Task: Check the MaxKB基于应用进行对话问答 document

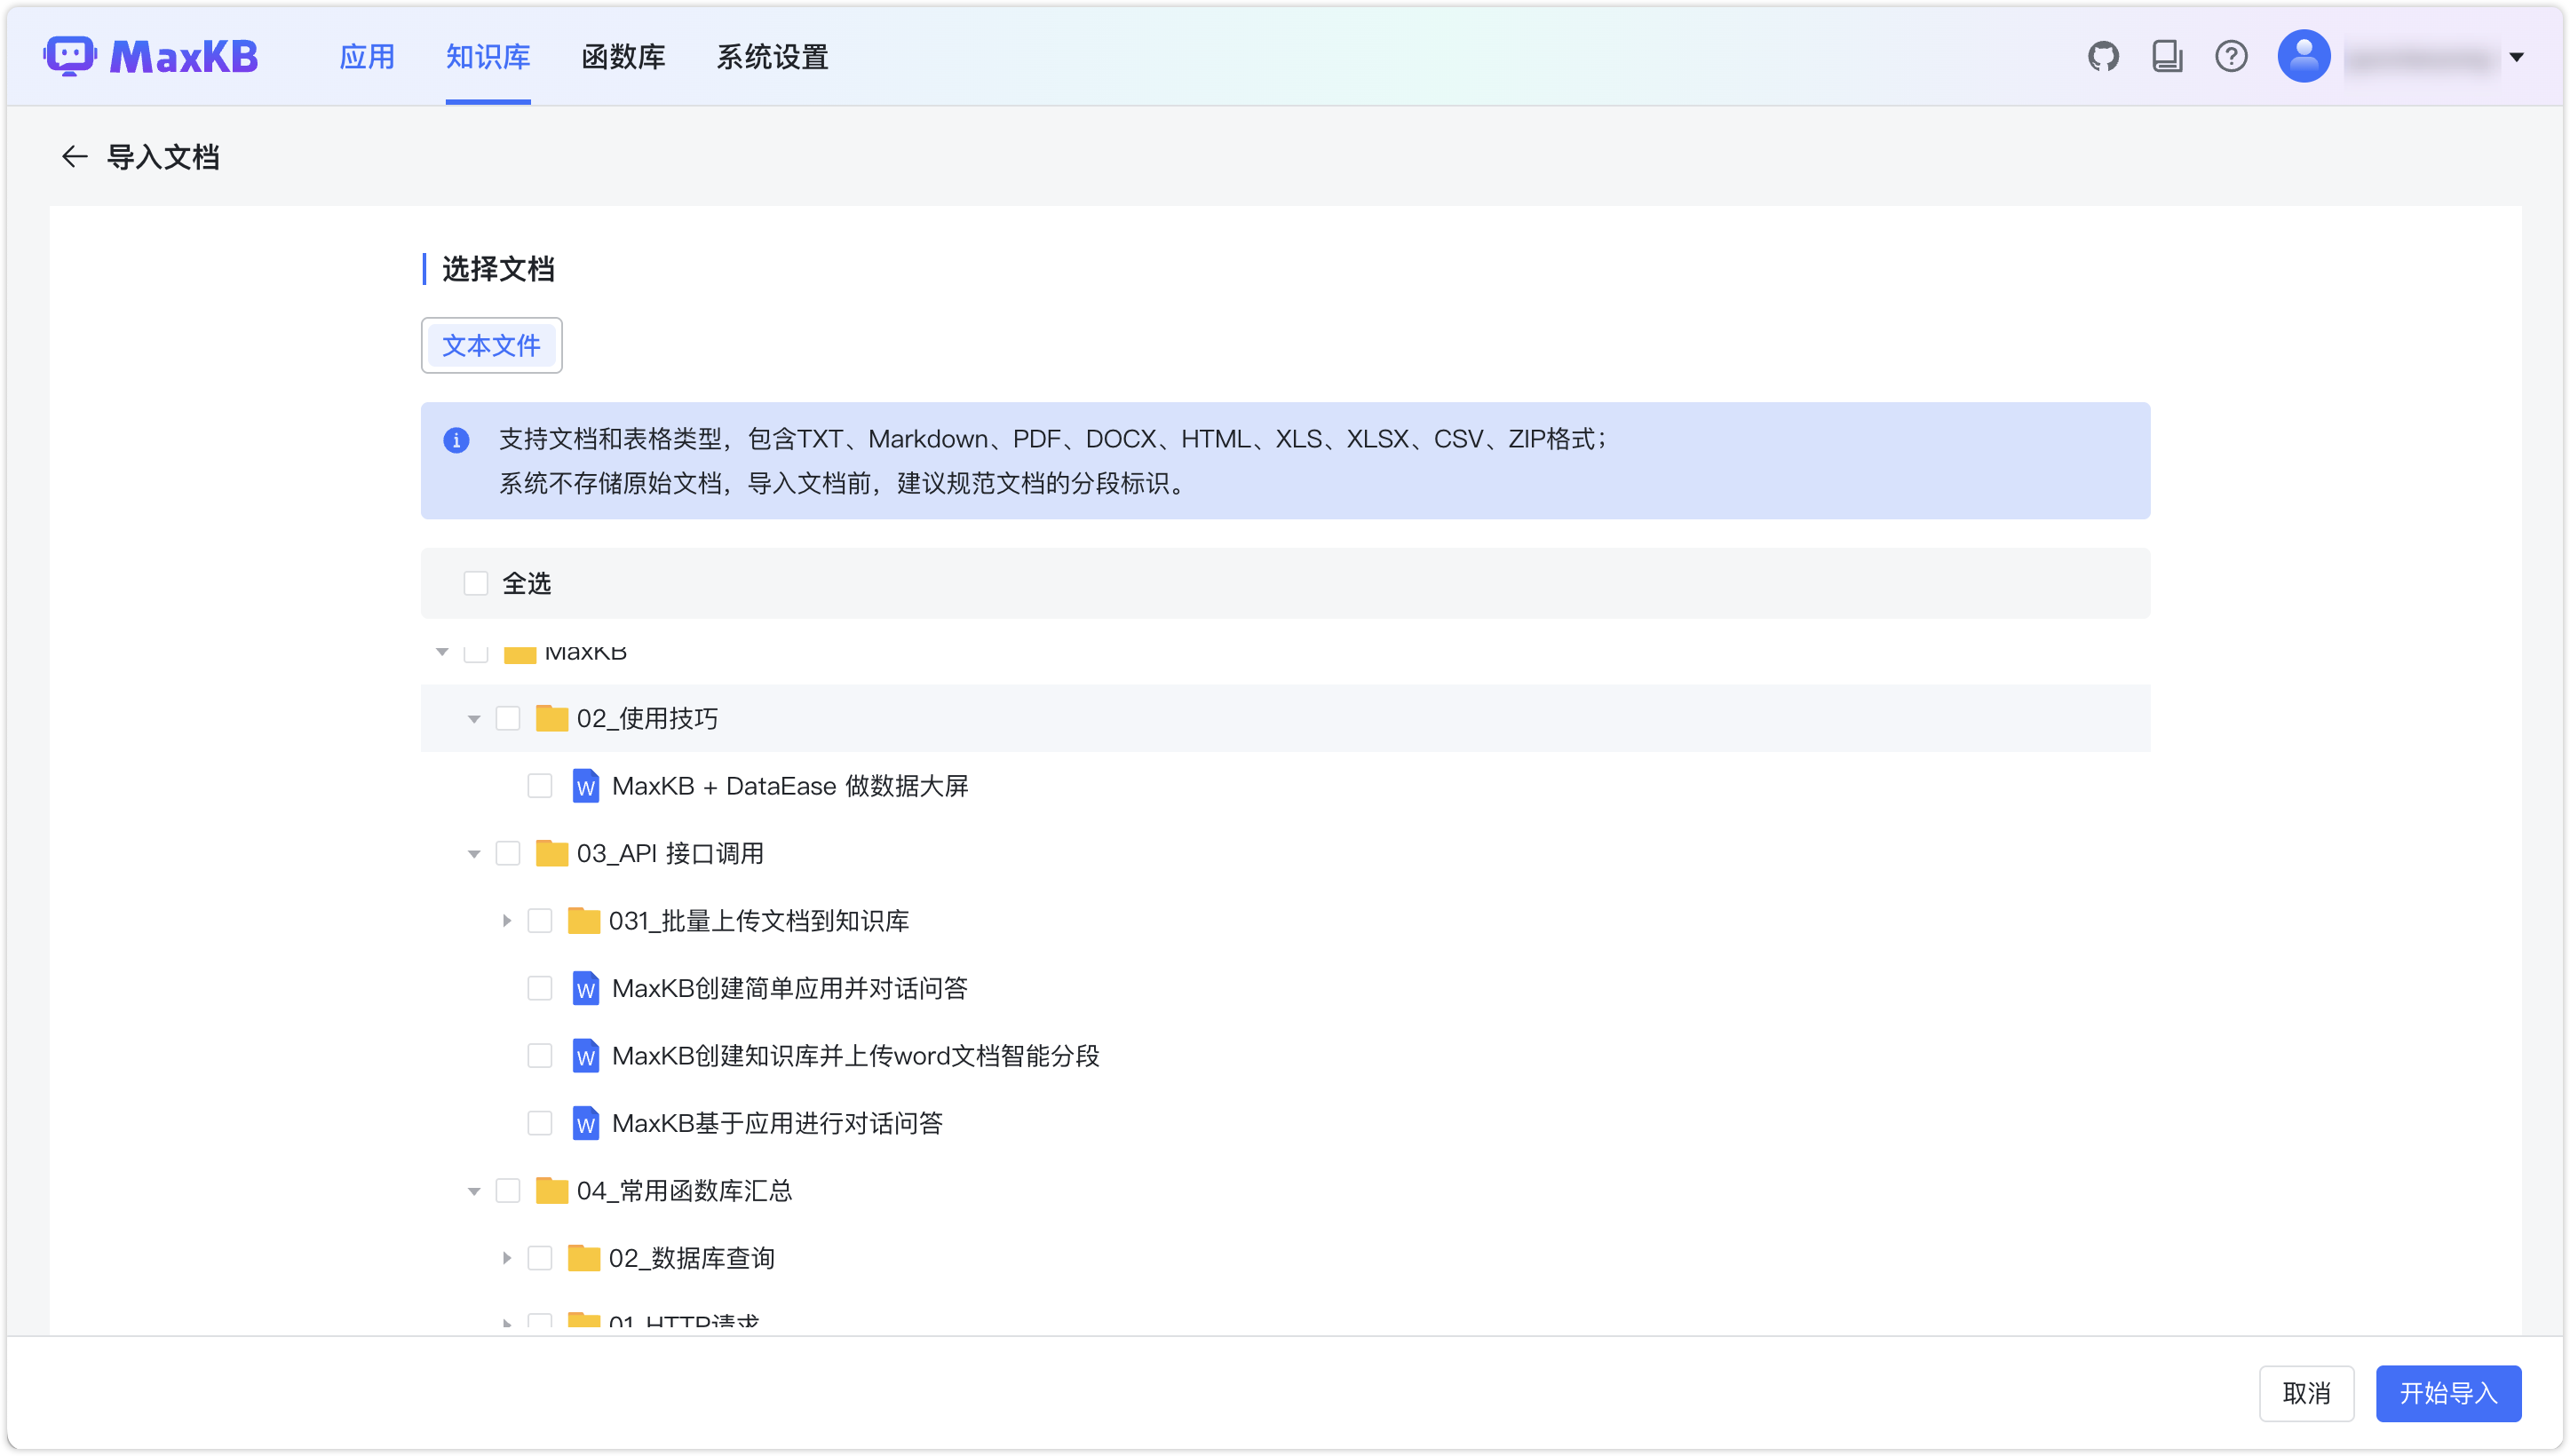Action: [541, 1122]
